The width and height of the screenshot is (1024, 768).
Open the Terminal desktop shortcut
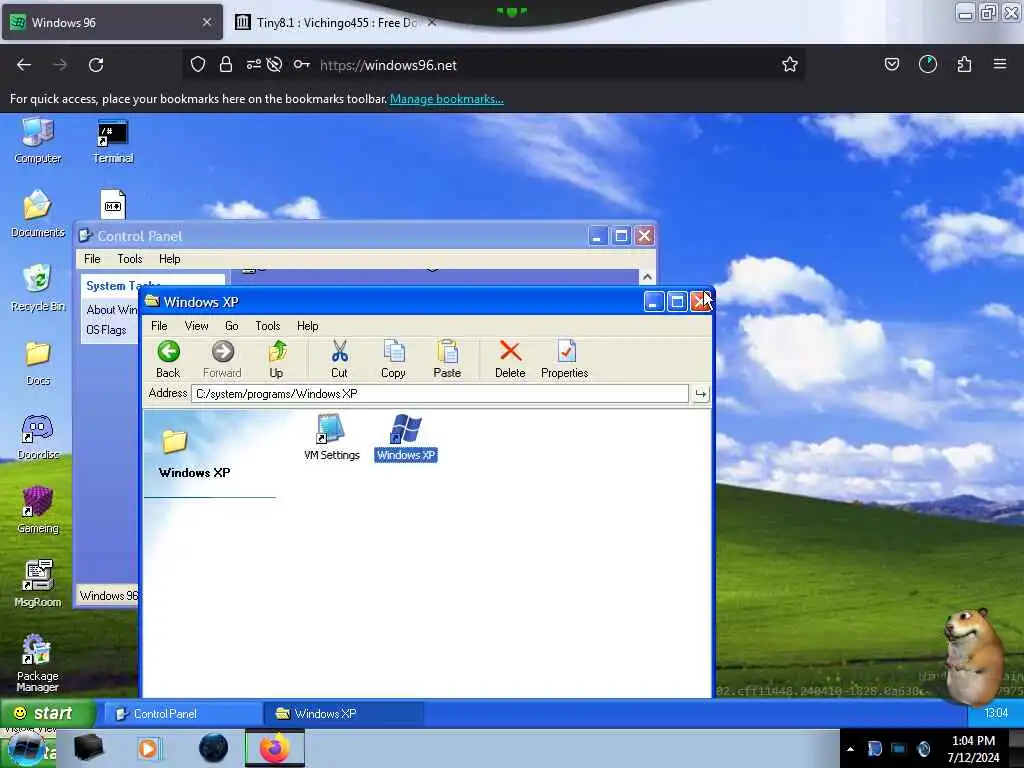(113, 140)
